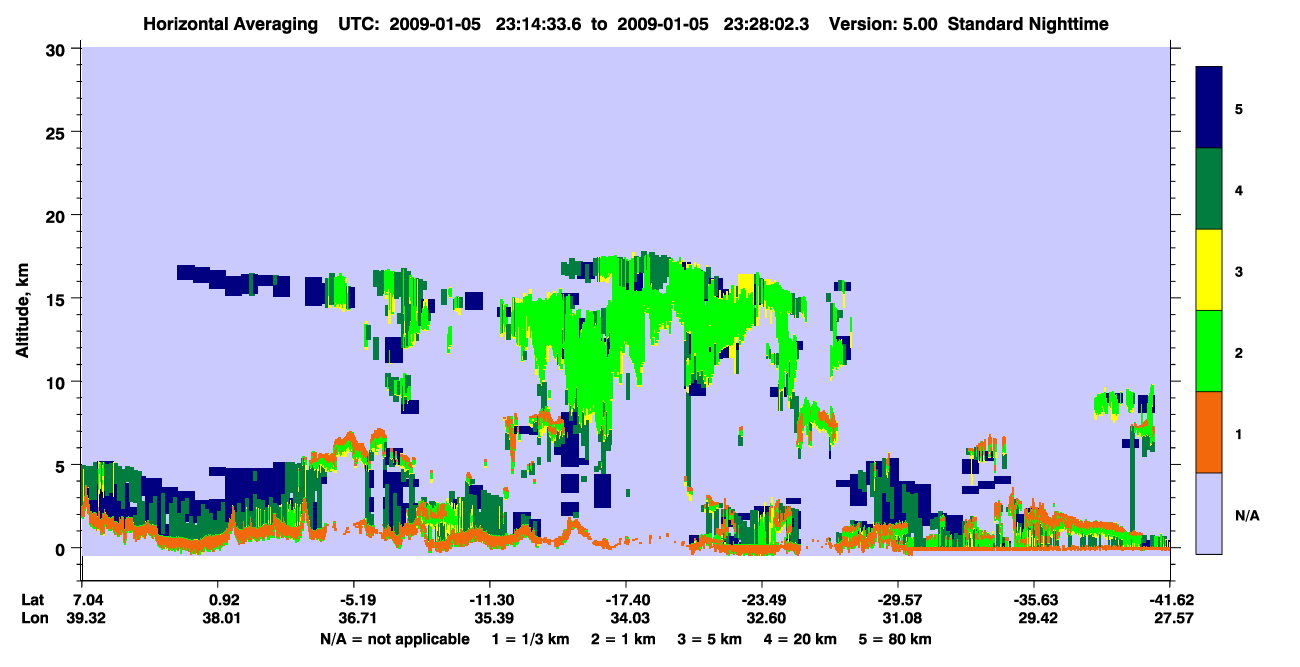Click the y-axis tick label '15'
Image resolution: width=1300 pixels, height=667 pixels.
[x=57, y=299]
